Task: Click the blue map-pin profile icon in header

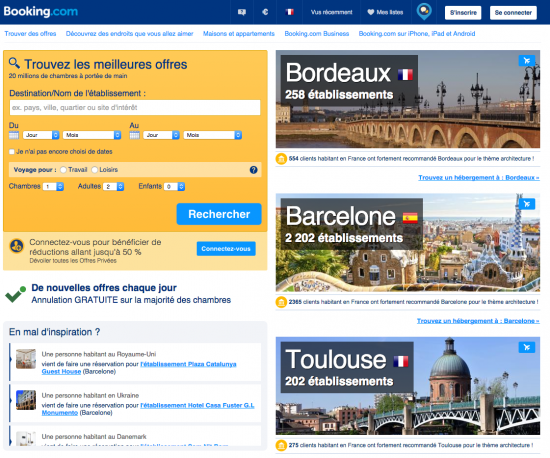Action: pyautogui.click(x=424, y=11)
